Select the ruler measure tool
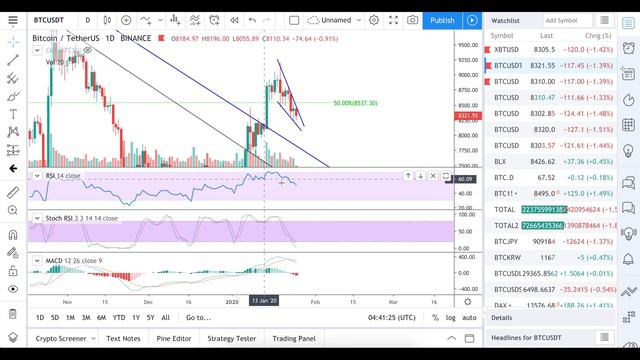 pyautogui.click(x=13, y=192)
